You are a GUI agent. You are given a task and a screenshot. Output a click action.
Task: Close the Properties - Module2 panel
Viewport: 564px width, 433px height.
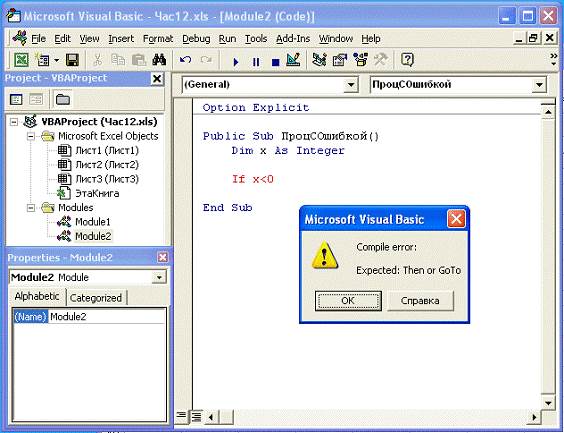pyautogui.click(x=163, y=257)
